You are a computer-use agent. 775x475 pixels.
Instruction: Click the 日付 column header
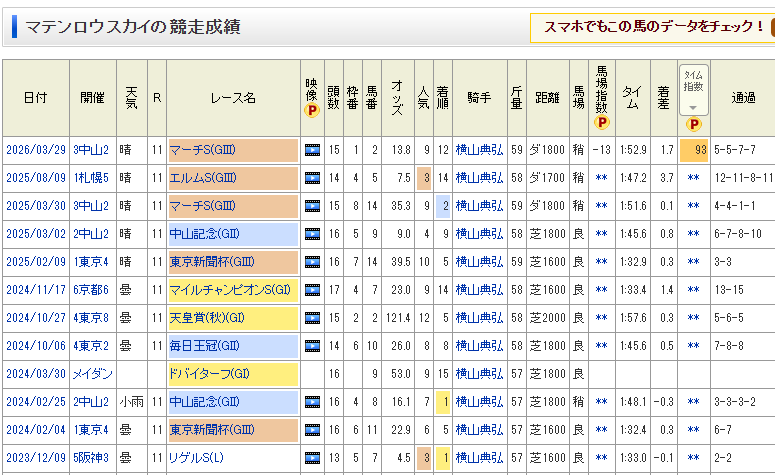point(35,97)
